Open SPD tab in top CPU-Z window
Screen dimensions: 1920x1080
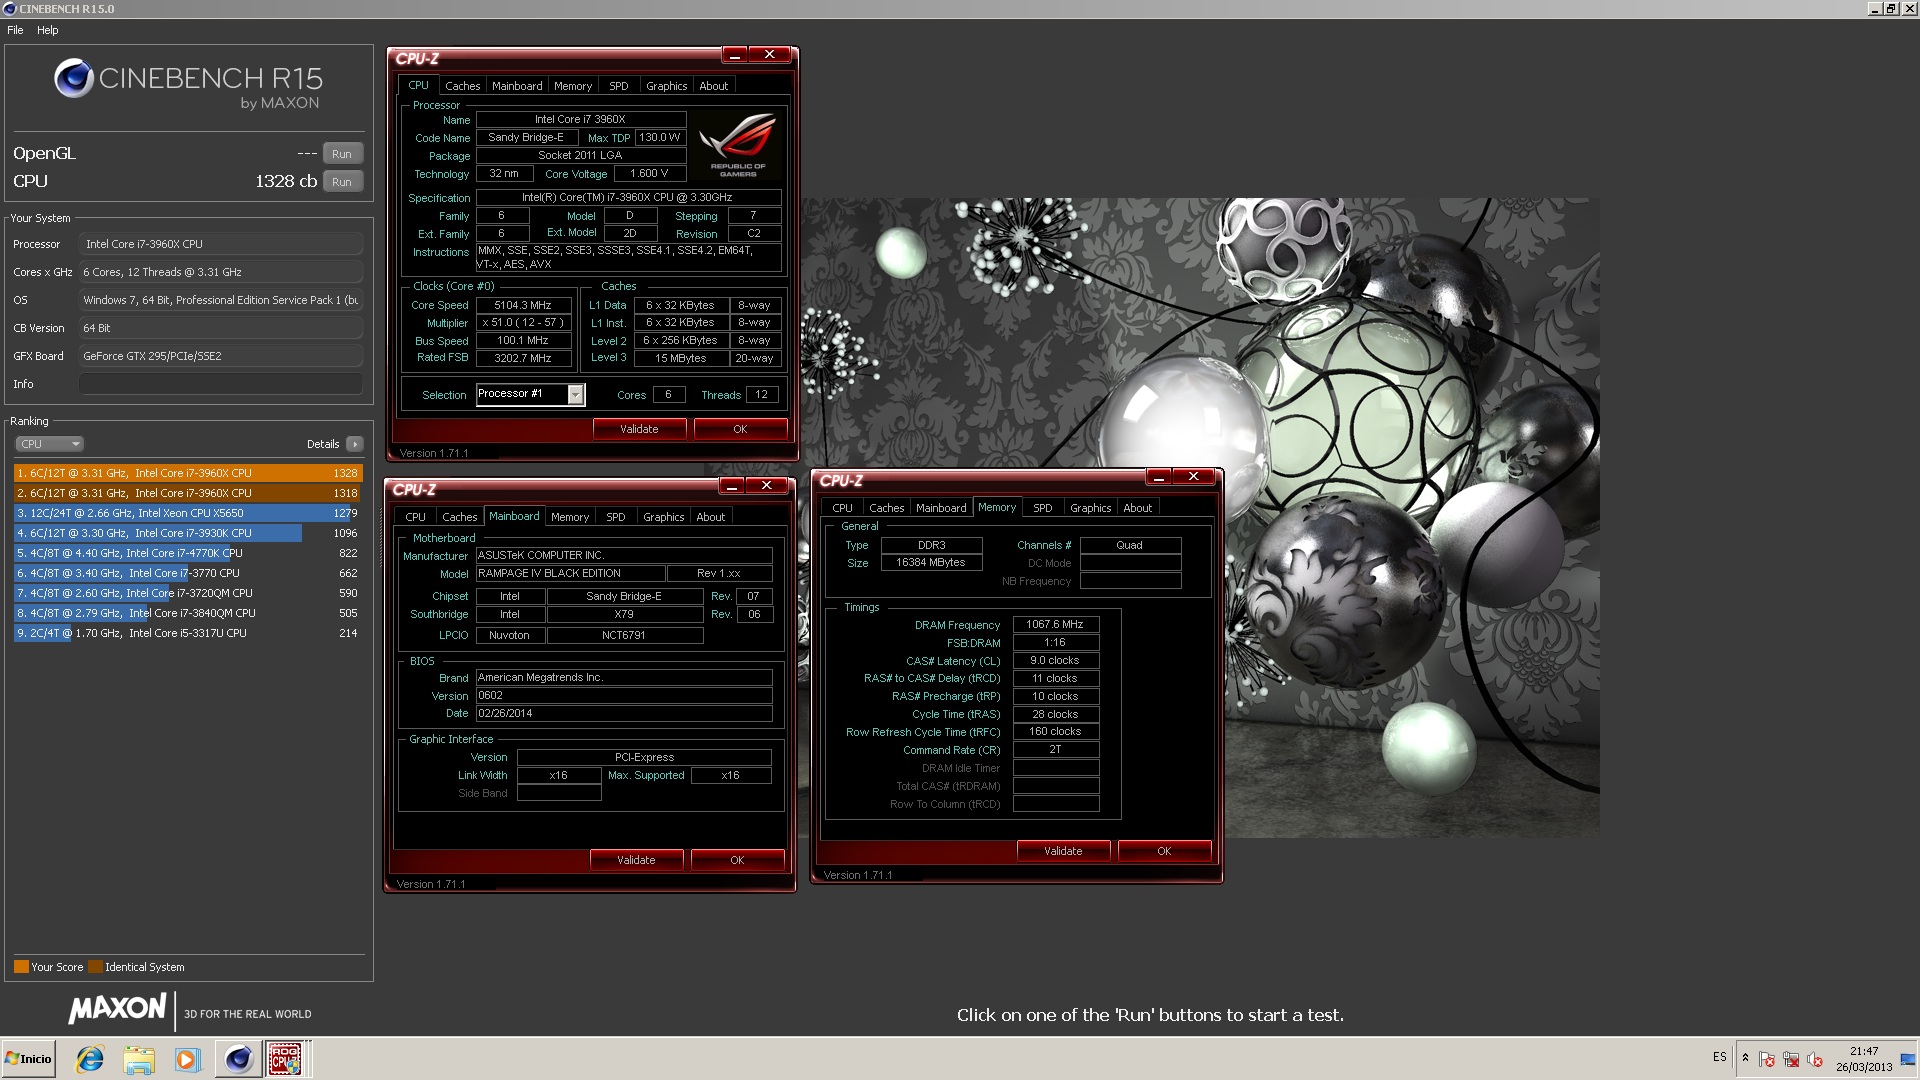(x=619, y=86)
